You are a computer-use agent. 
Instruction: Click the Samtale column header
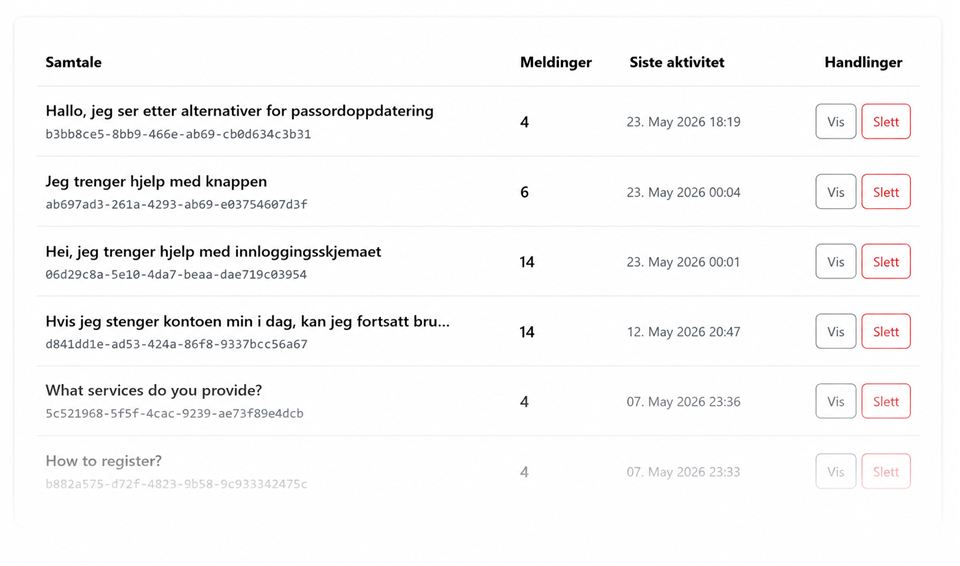[x=73, y=62]
